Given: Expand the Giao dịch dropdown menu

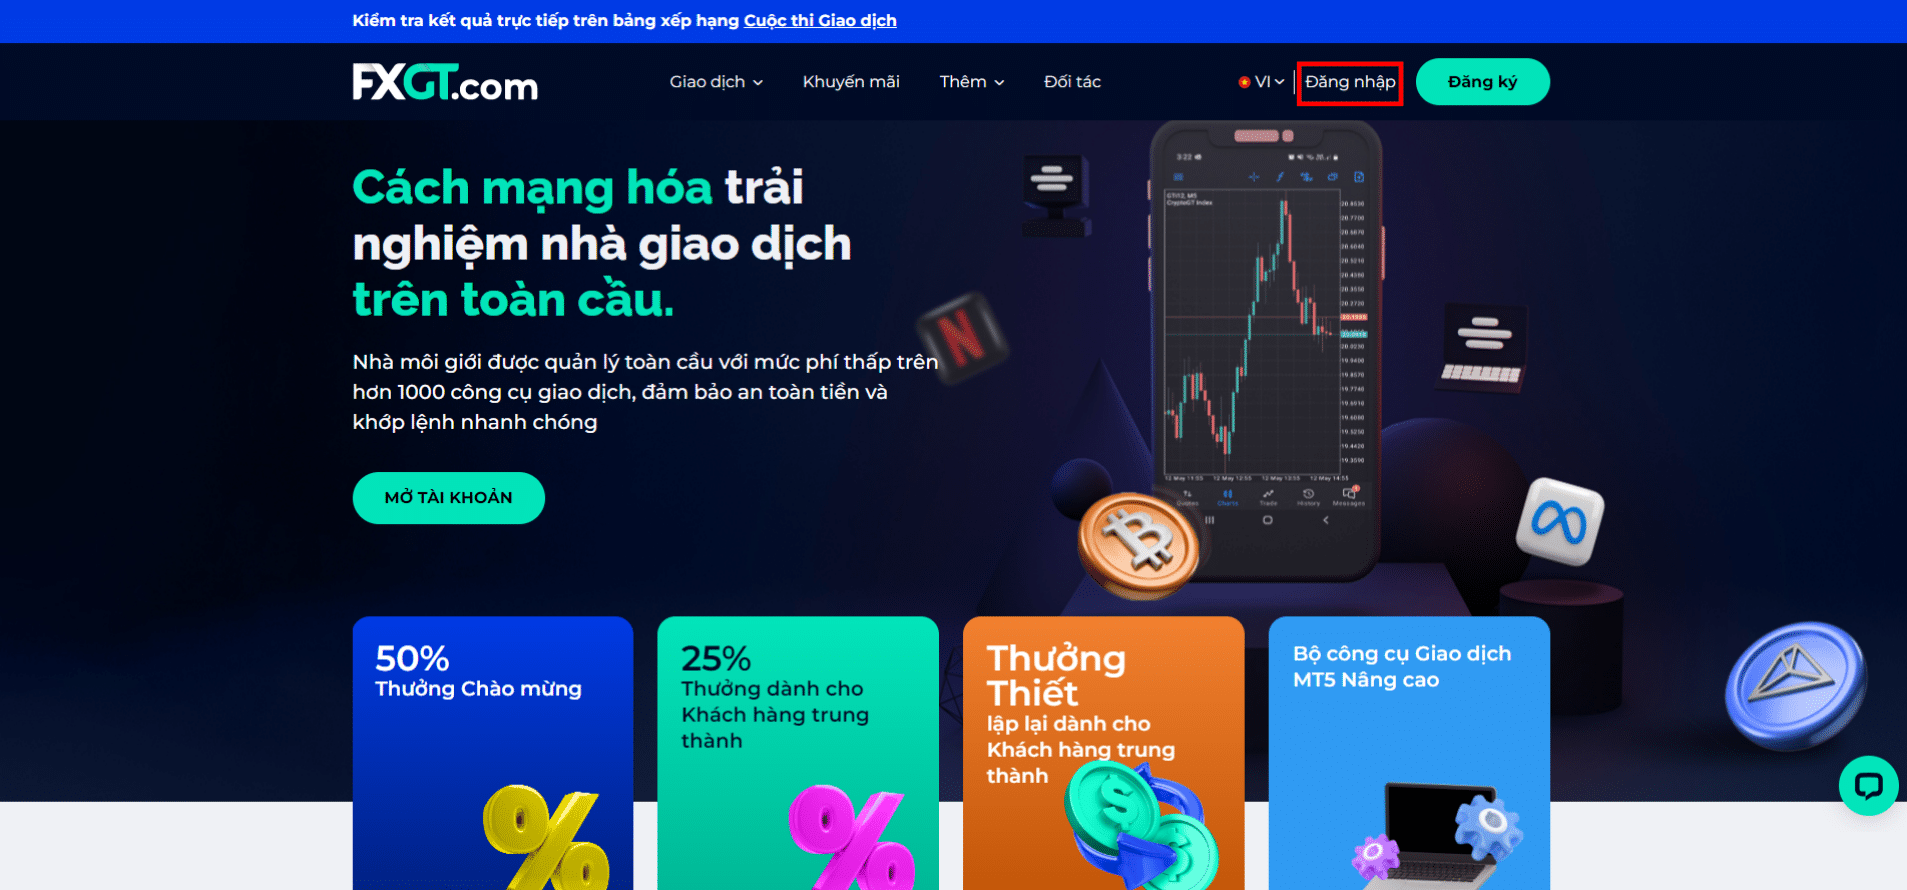Looking at the screenshot, I should click(716, 82).
